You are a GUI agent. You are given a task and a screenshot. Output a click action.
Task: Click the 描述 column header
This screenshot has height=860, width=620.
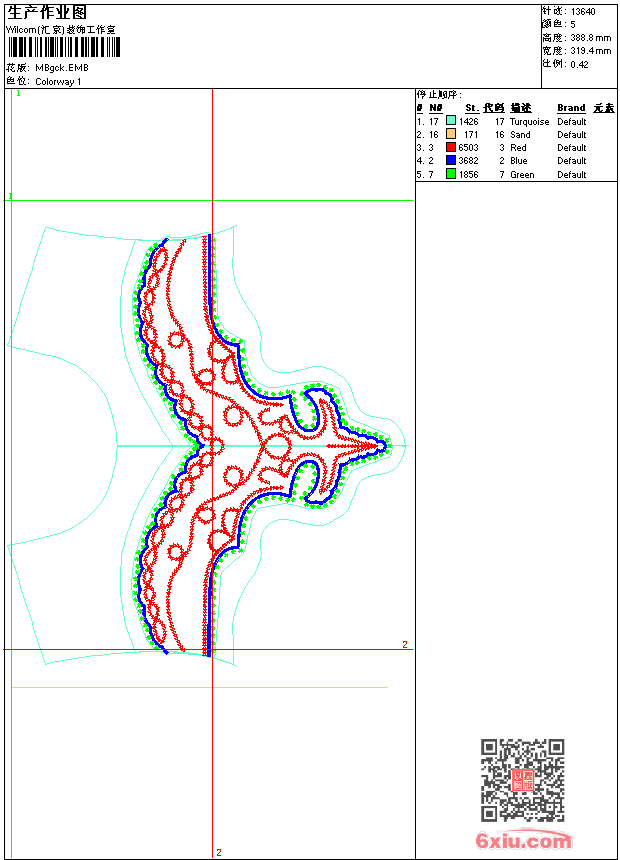pyautogui.click(x=521, y=108)
